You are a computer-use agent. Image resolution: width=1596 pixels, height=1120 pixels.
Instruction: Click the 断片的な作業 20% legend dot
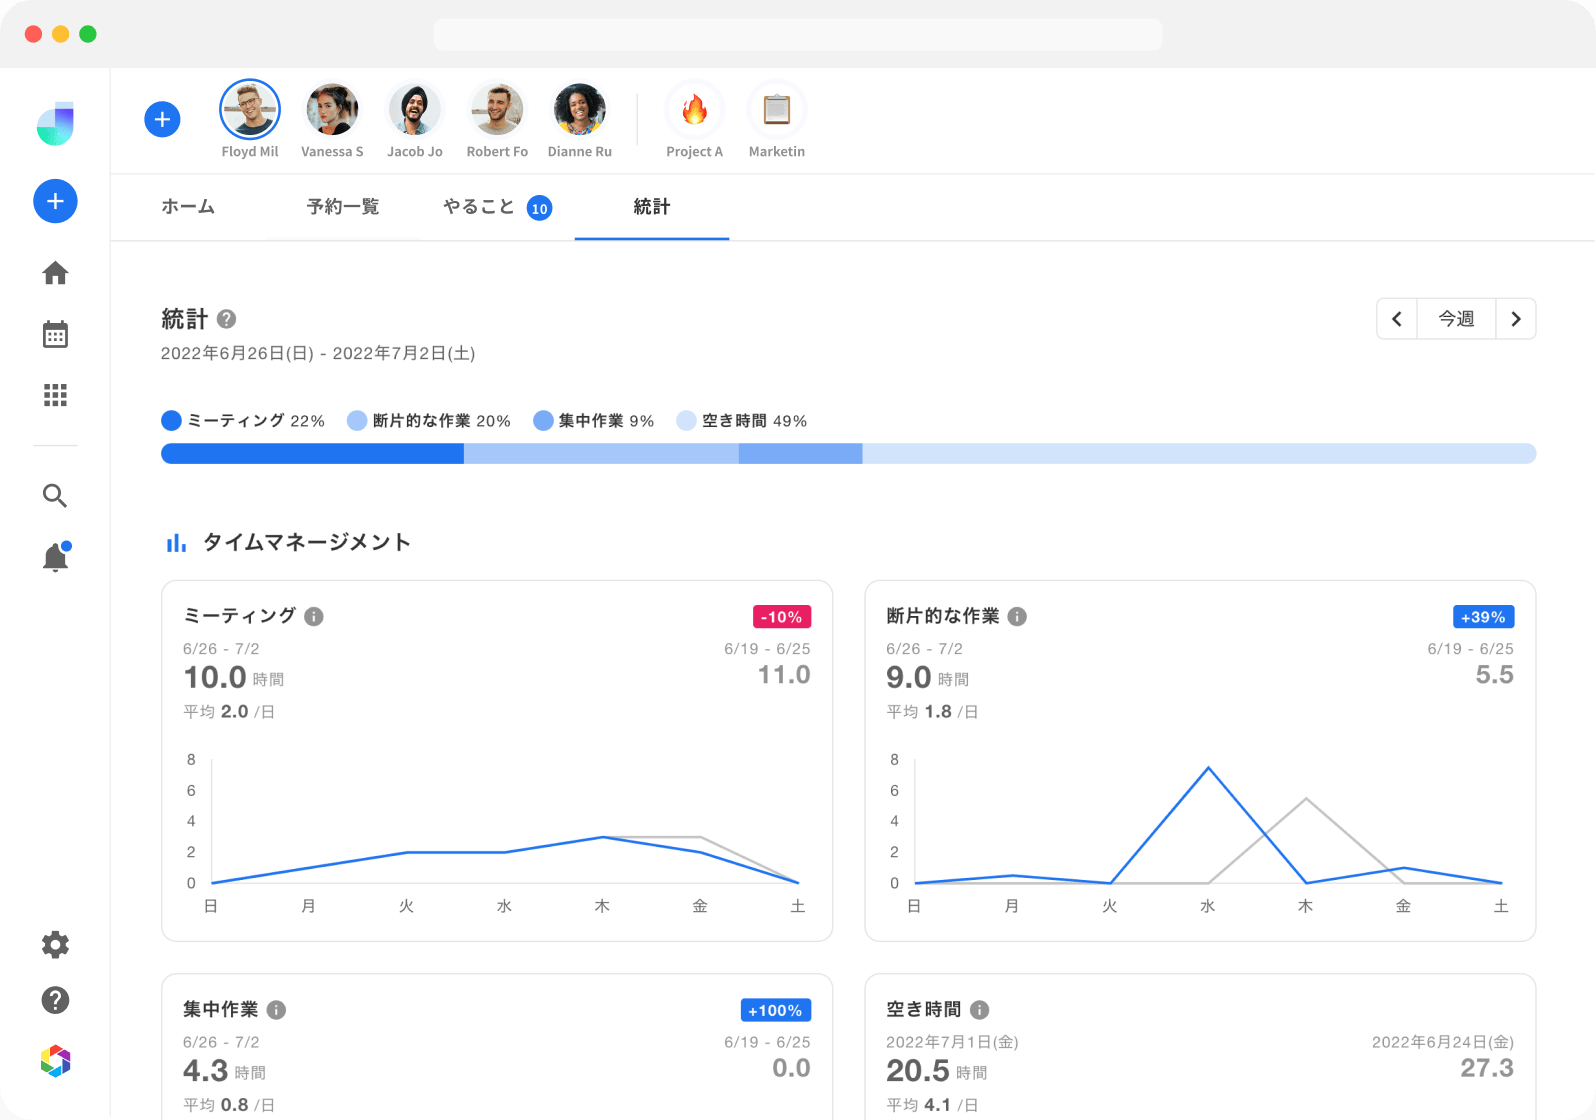click(x=357, y=420)
